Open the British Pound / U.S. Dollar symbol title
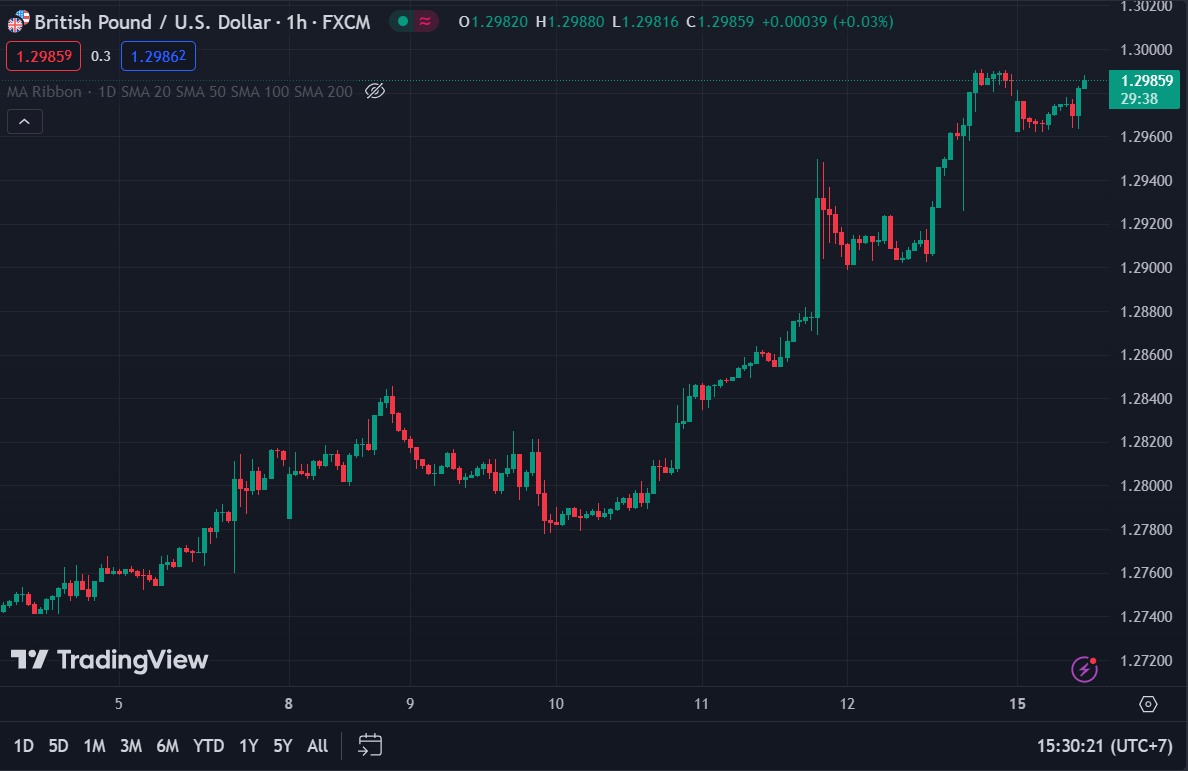 point(154,22)
